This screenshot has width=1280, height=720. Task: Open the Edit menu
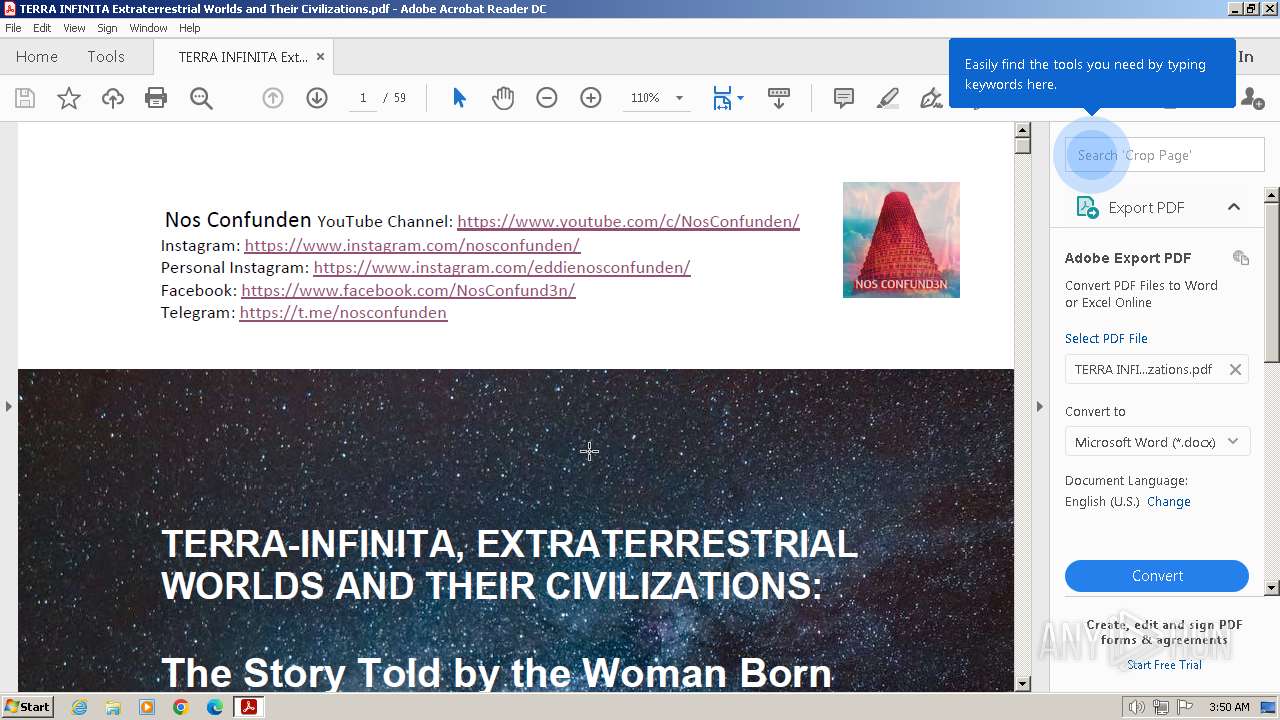click(x=42, y=28)
